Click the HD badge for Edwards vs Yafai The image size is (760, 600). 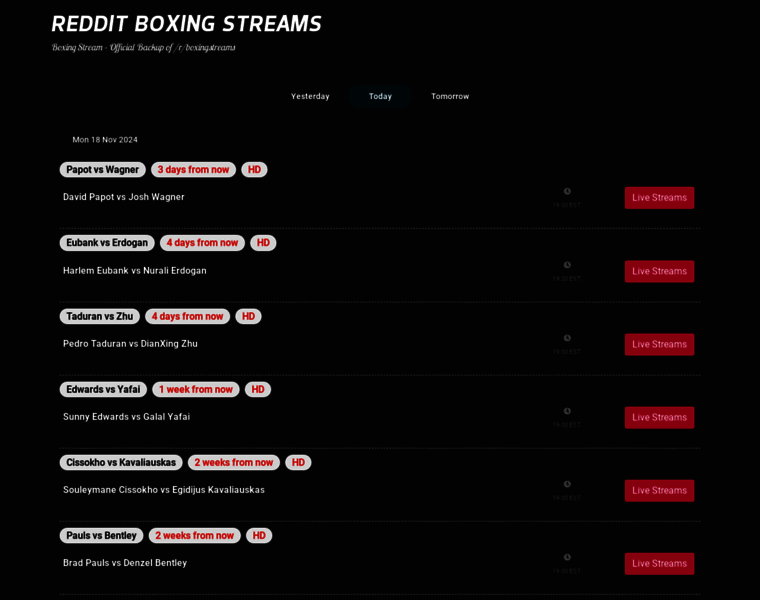[258, 390]
